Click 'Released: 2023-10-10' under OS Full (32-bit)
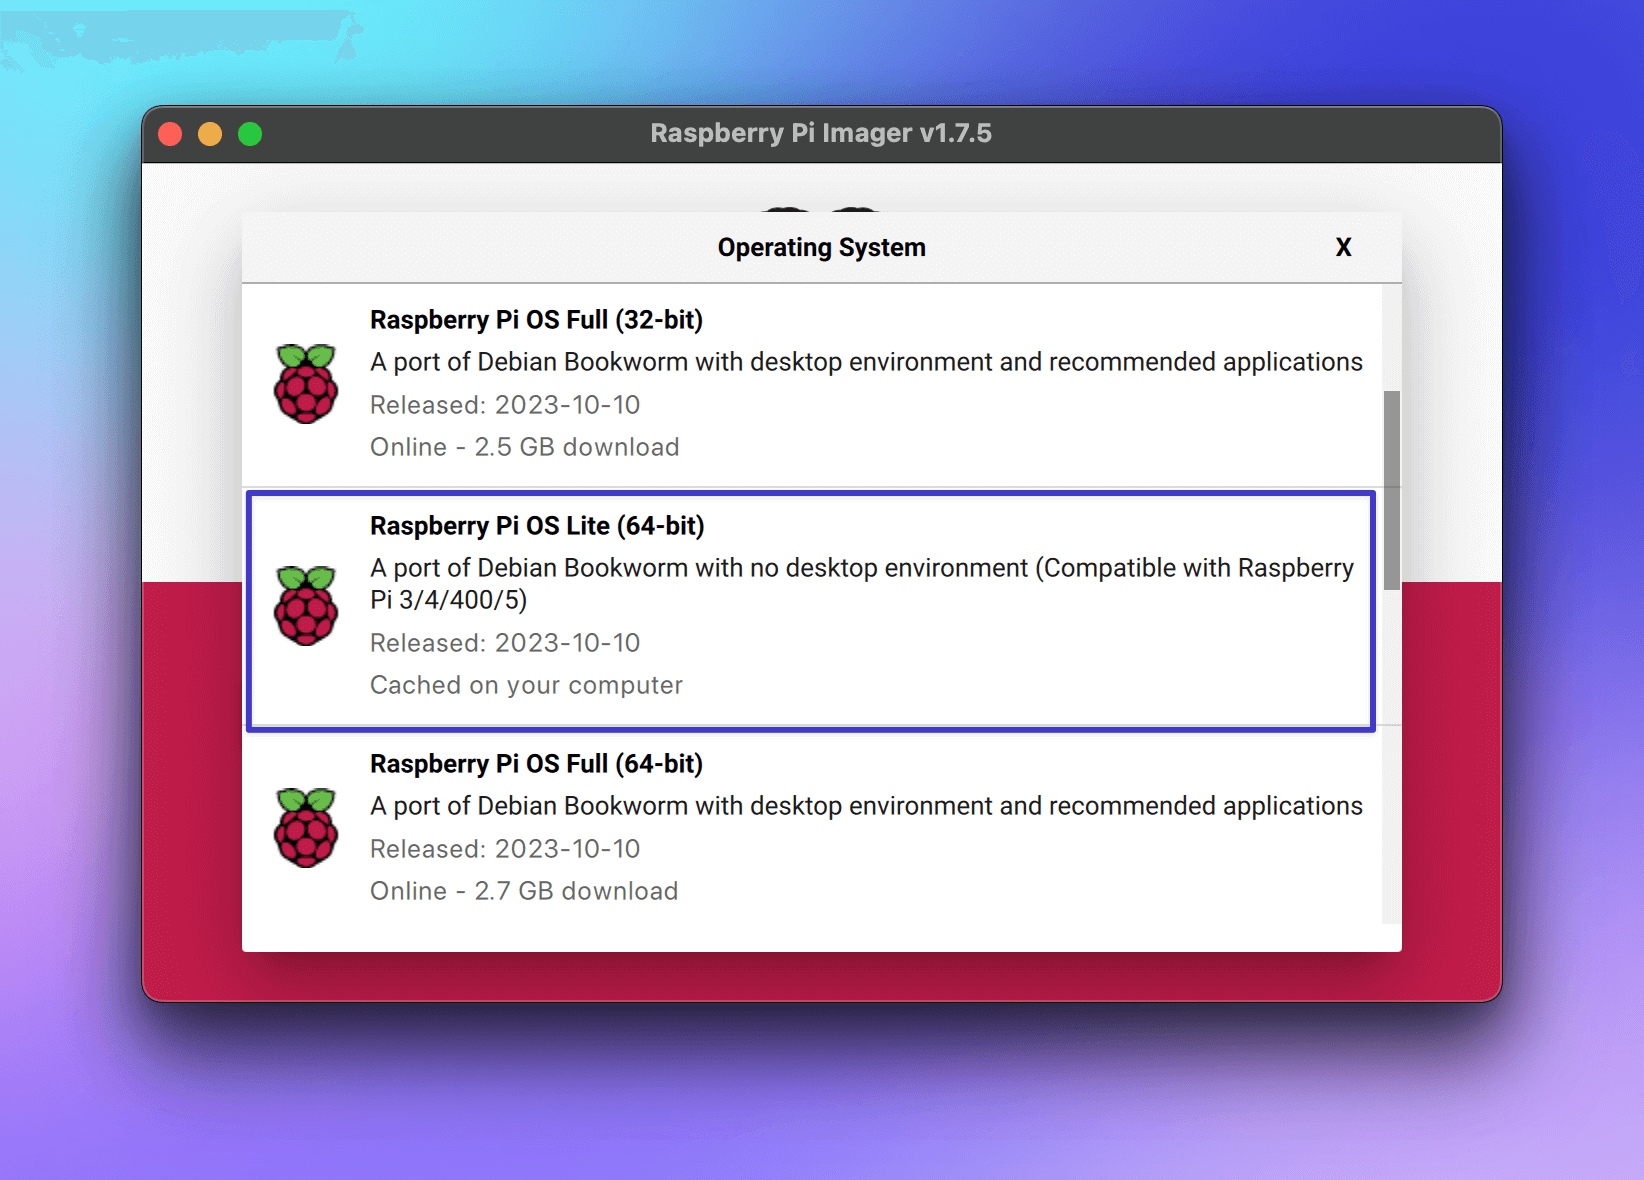Screen dimensions: 1644x1180 505,405
